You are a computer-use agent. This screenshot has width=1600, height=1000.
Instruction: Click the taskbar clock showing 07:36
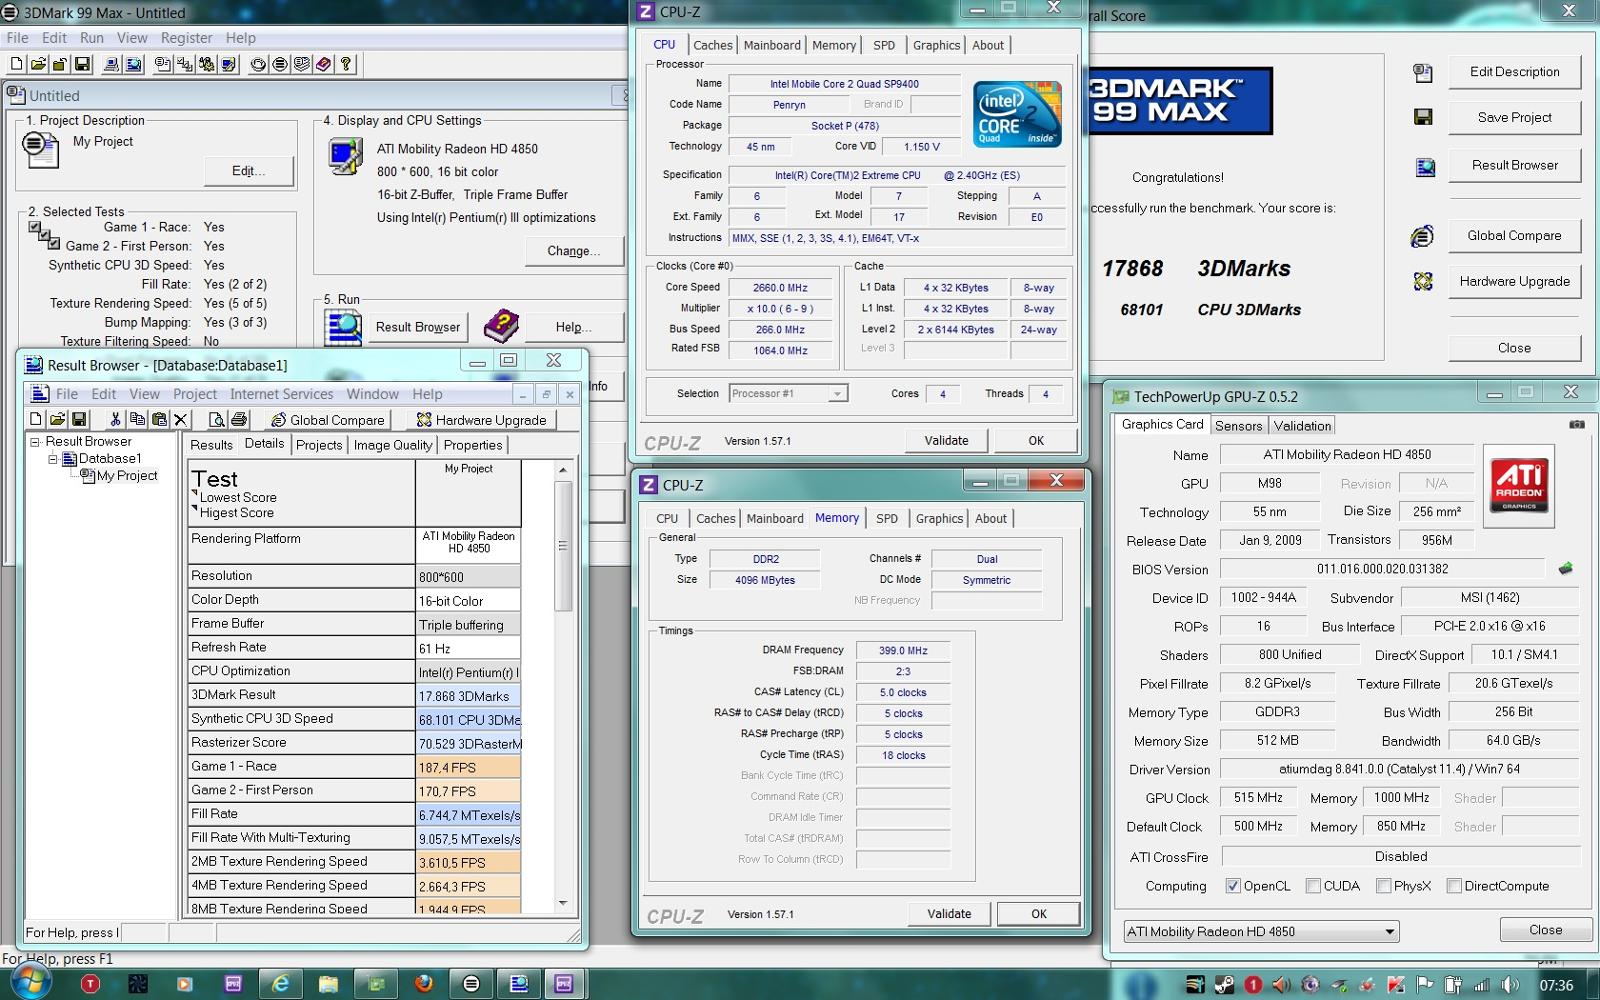pyautogui.click(x=1556, y=985)
